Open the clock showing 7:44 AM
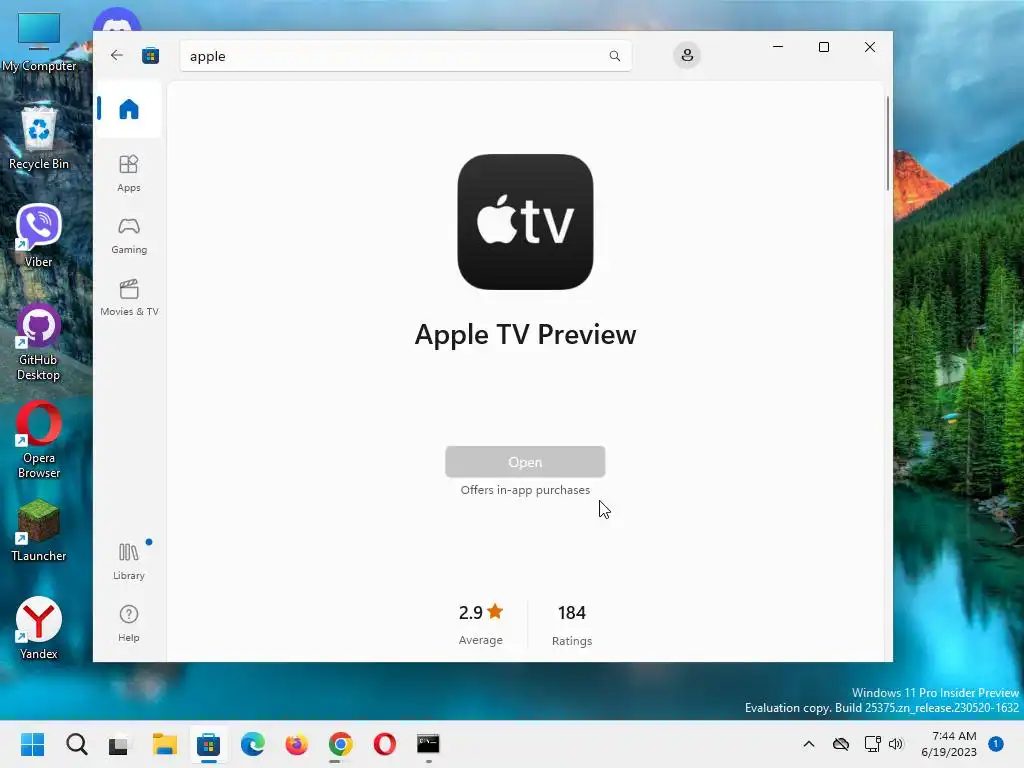This screenshot has width=1024, height=768. (x=949, y=744)
